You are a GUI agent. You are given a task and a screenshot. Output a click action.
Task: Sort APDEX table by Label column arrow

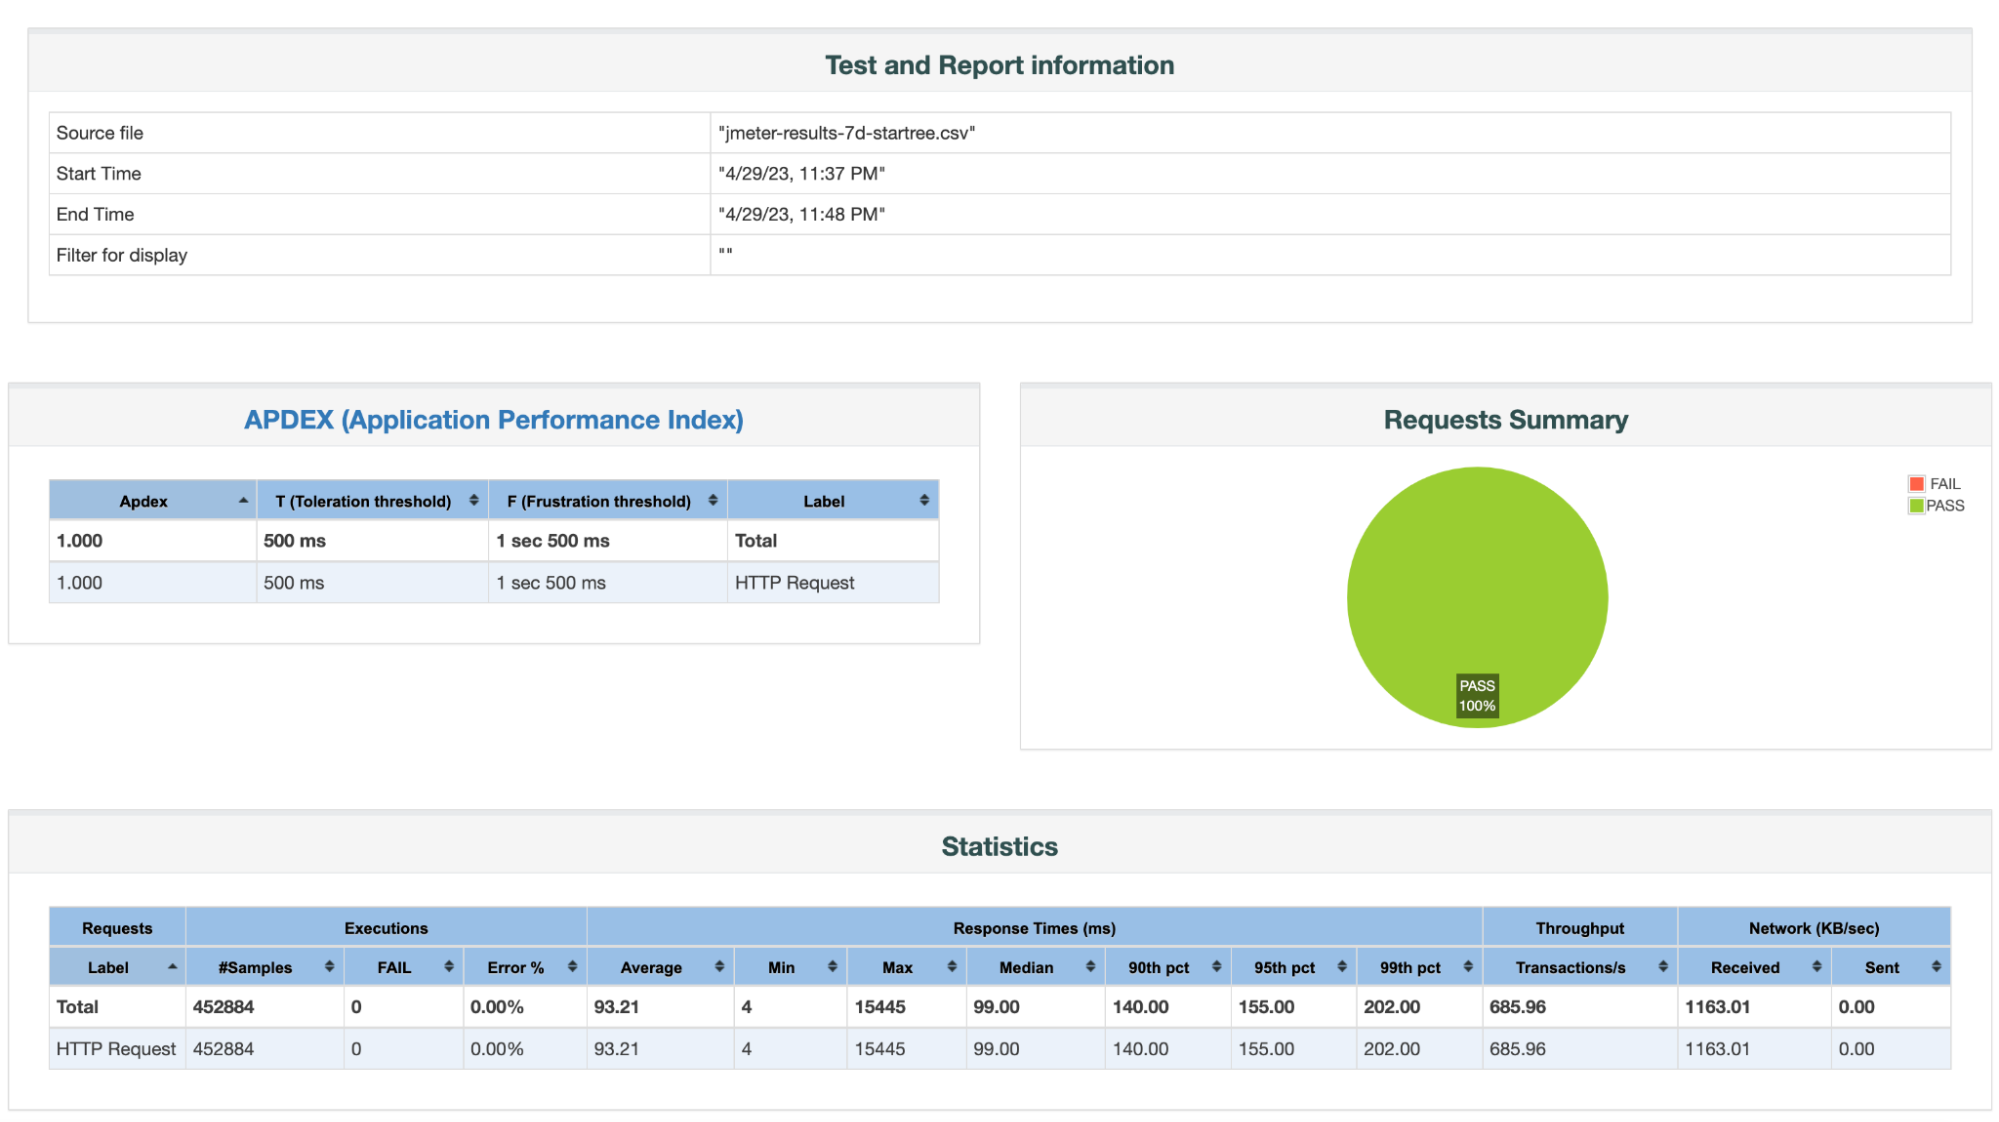(x=924, y=500)
